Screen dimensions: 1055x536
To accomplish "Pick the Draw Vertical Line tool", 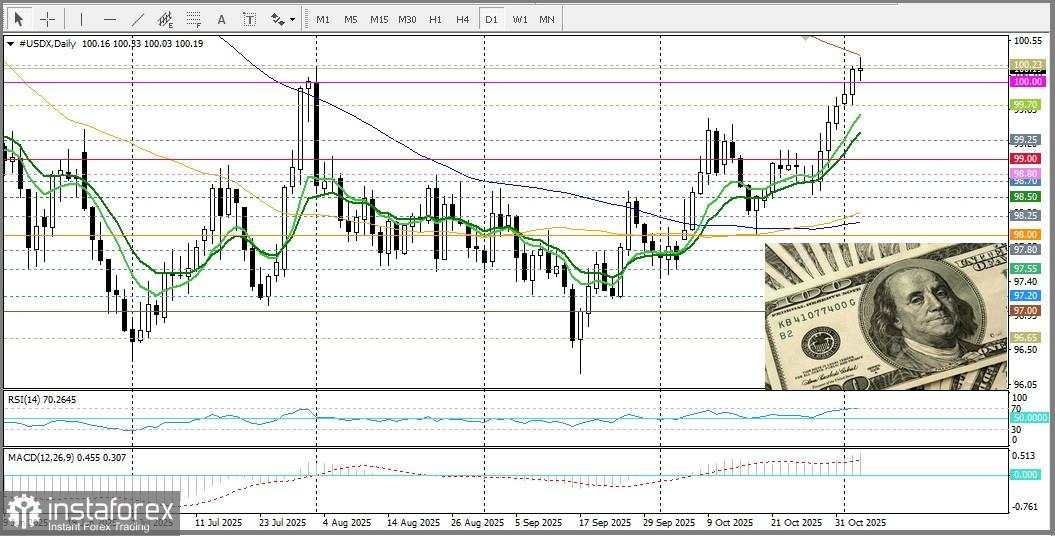I will coord(81,20).
